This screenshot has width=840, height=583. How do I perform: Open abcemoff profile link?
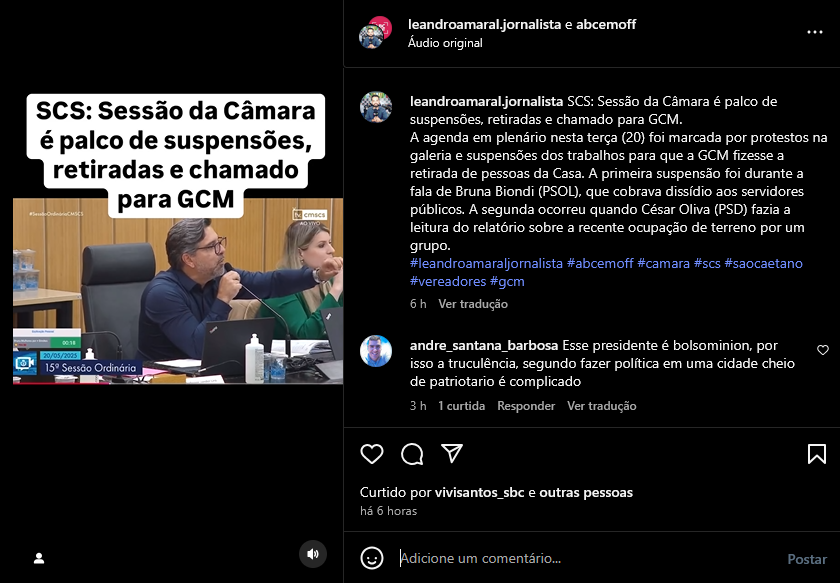click(x=606, y=24)
